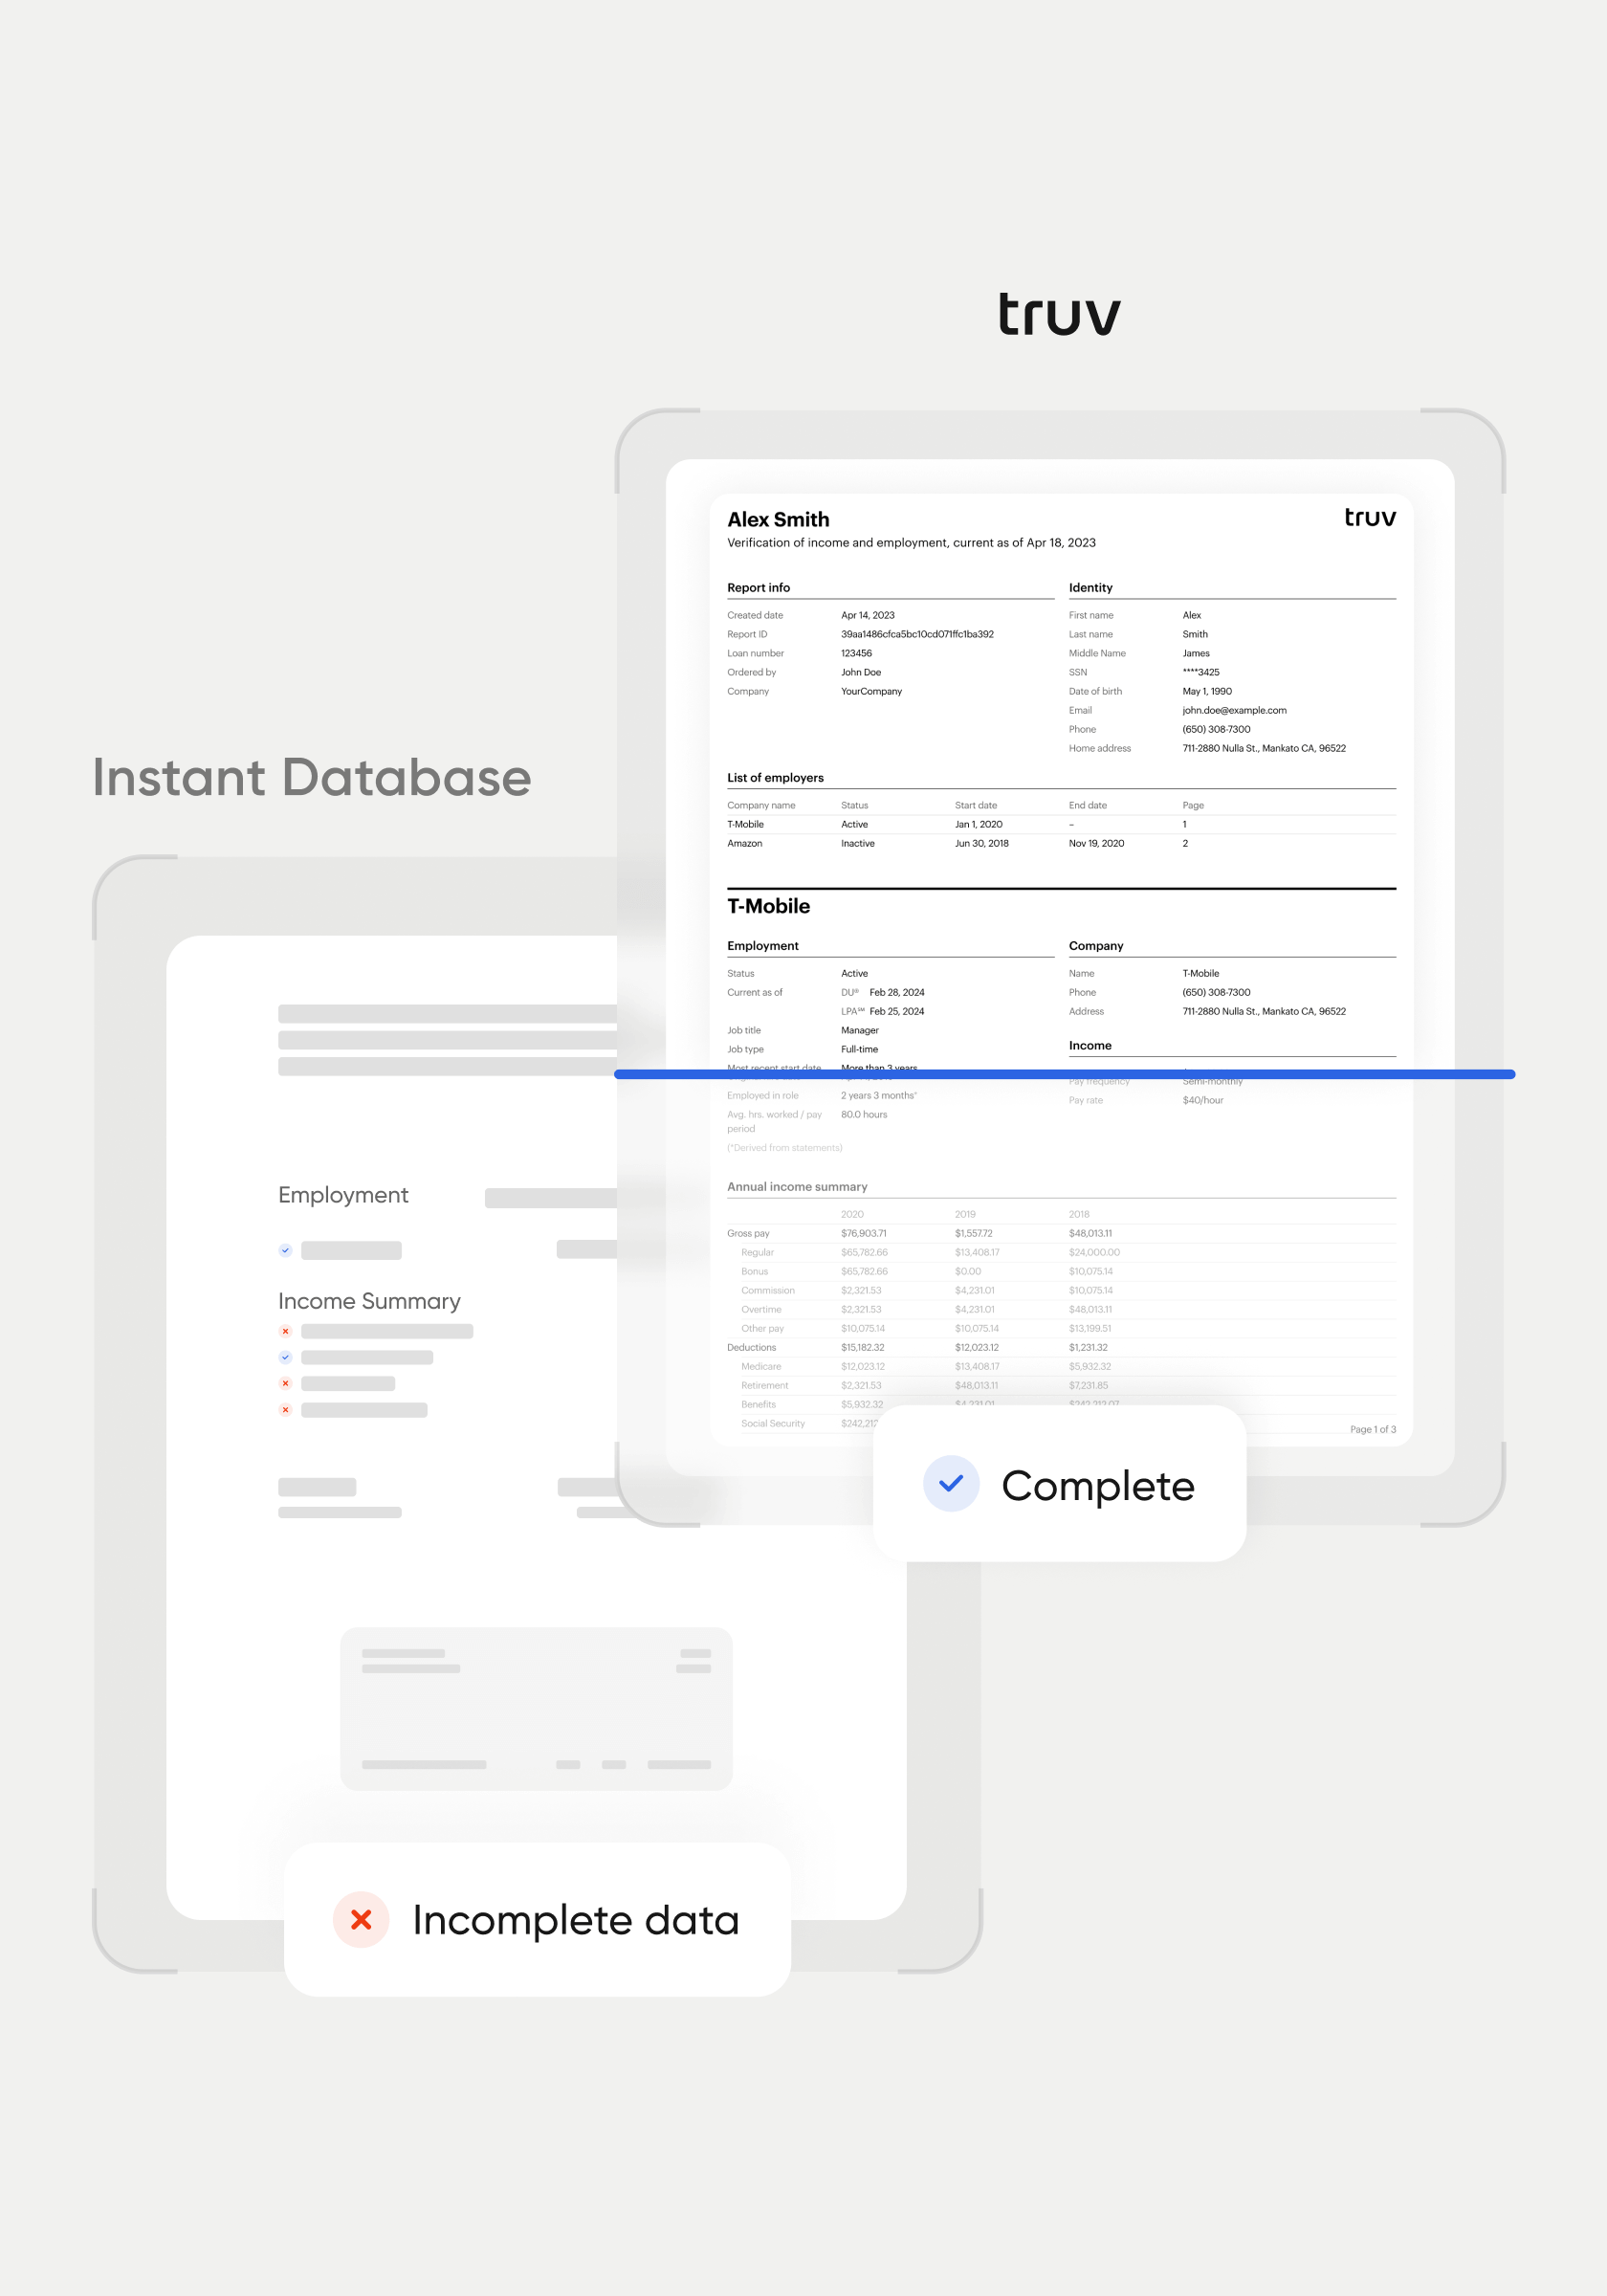
Task: Click the last red X under Income Summary
Action: click(285, 1410)
